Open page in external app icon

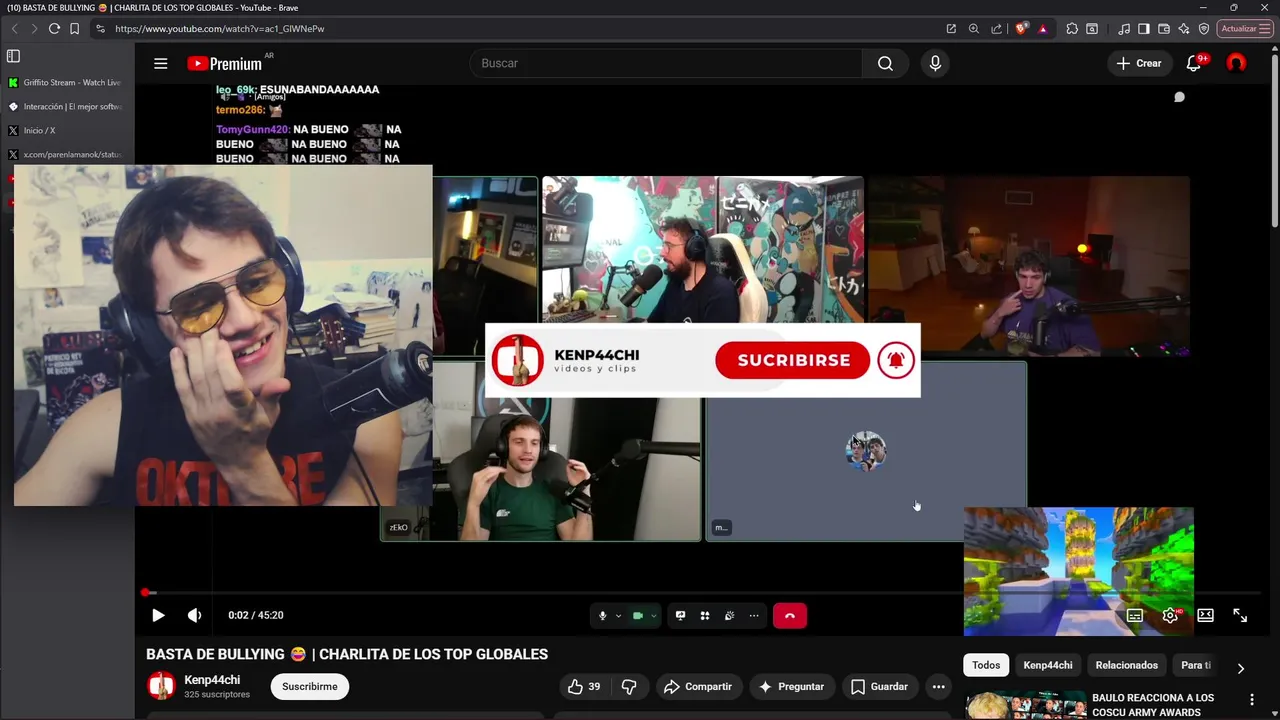951,29
